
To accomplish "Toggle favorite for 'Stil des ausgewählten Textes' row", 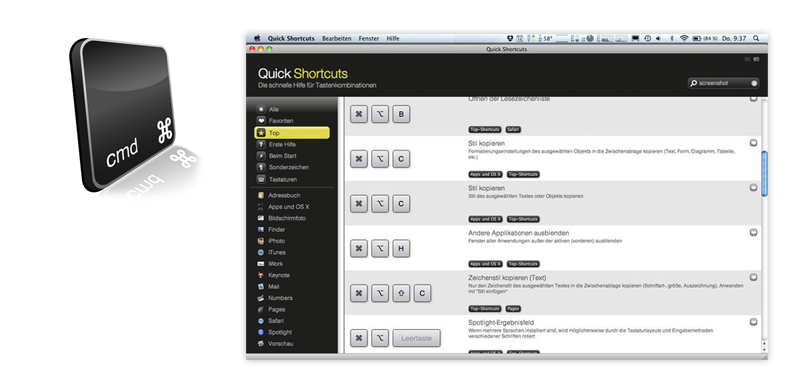I will (754, 187).
